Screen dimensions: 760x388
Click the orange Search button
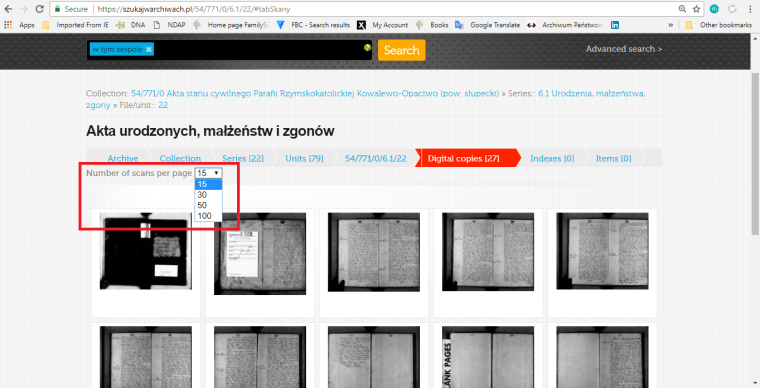click(401, 50)
